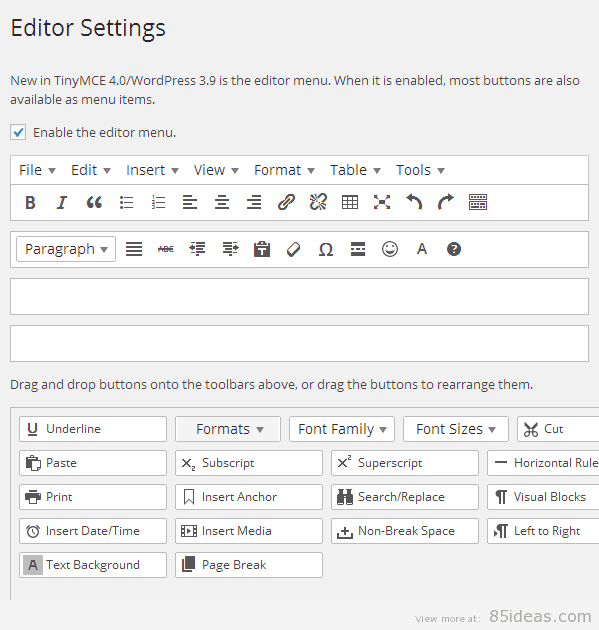Open the Formats dropdown button
The height and width of the screenshot is (630, 599).
[228, 429]
